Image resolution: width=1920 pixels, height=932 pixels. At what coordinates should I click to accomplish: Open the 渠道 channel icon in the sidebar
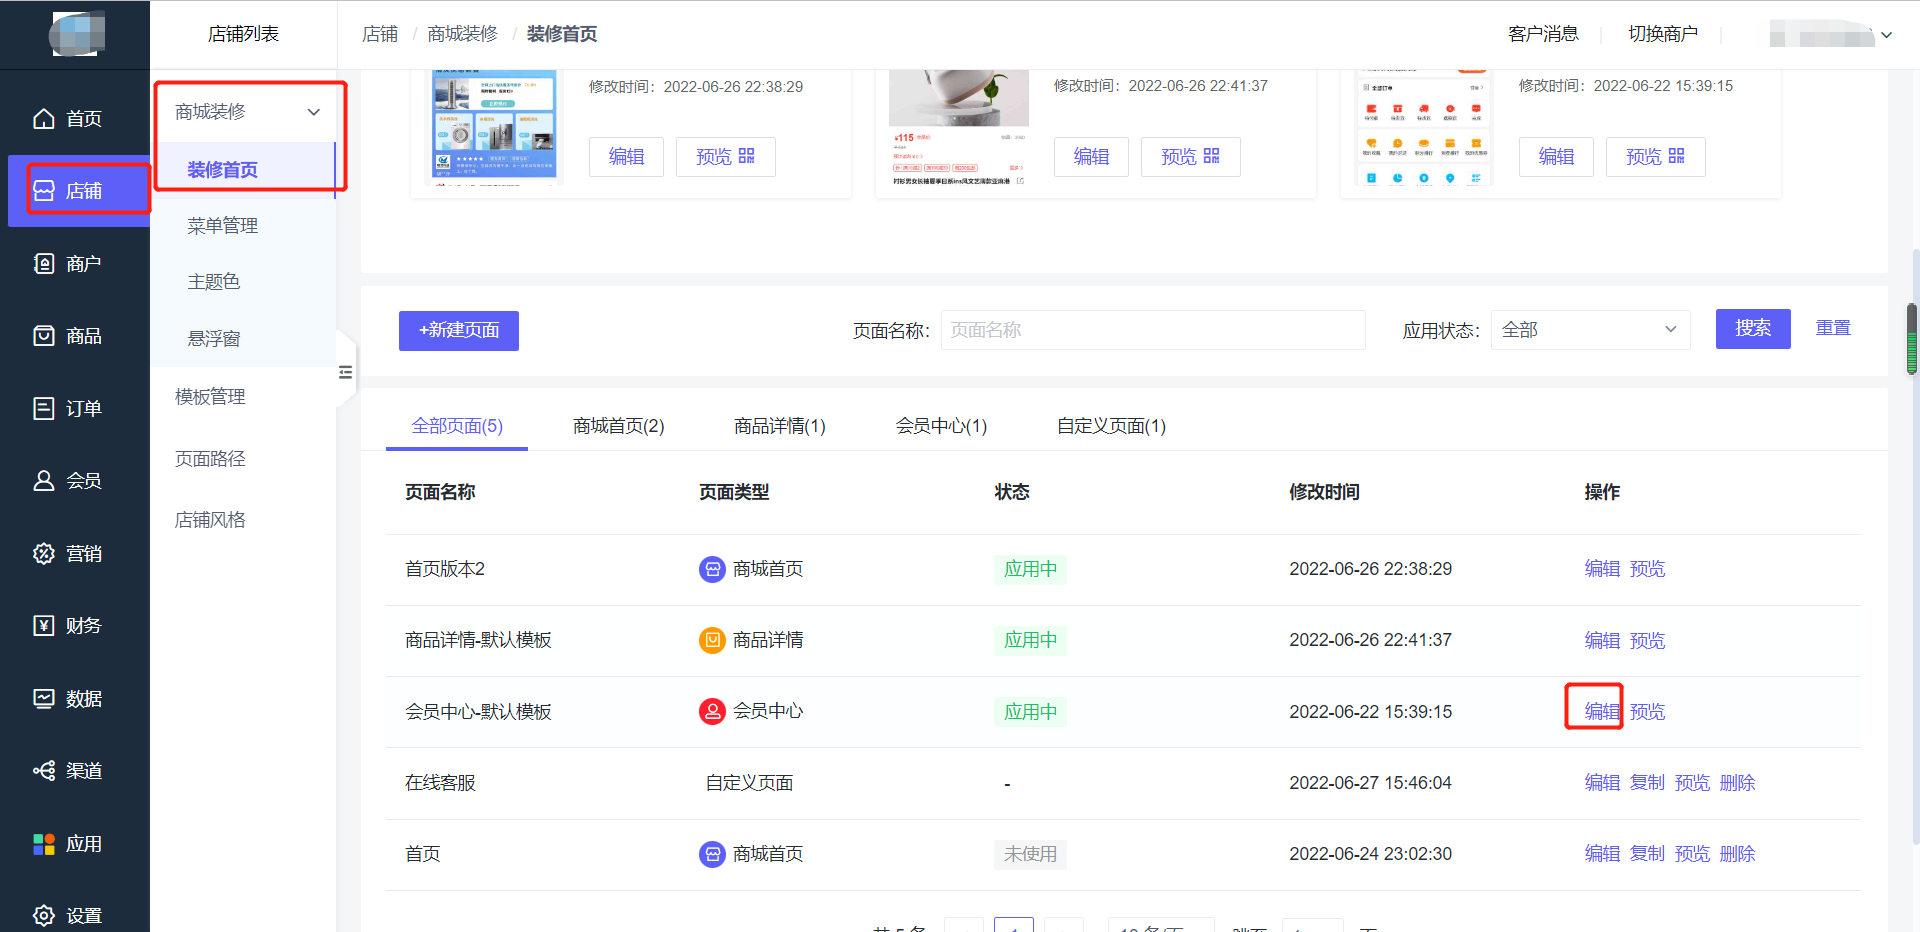pyautogui.click(x=44, y=771)
